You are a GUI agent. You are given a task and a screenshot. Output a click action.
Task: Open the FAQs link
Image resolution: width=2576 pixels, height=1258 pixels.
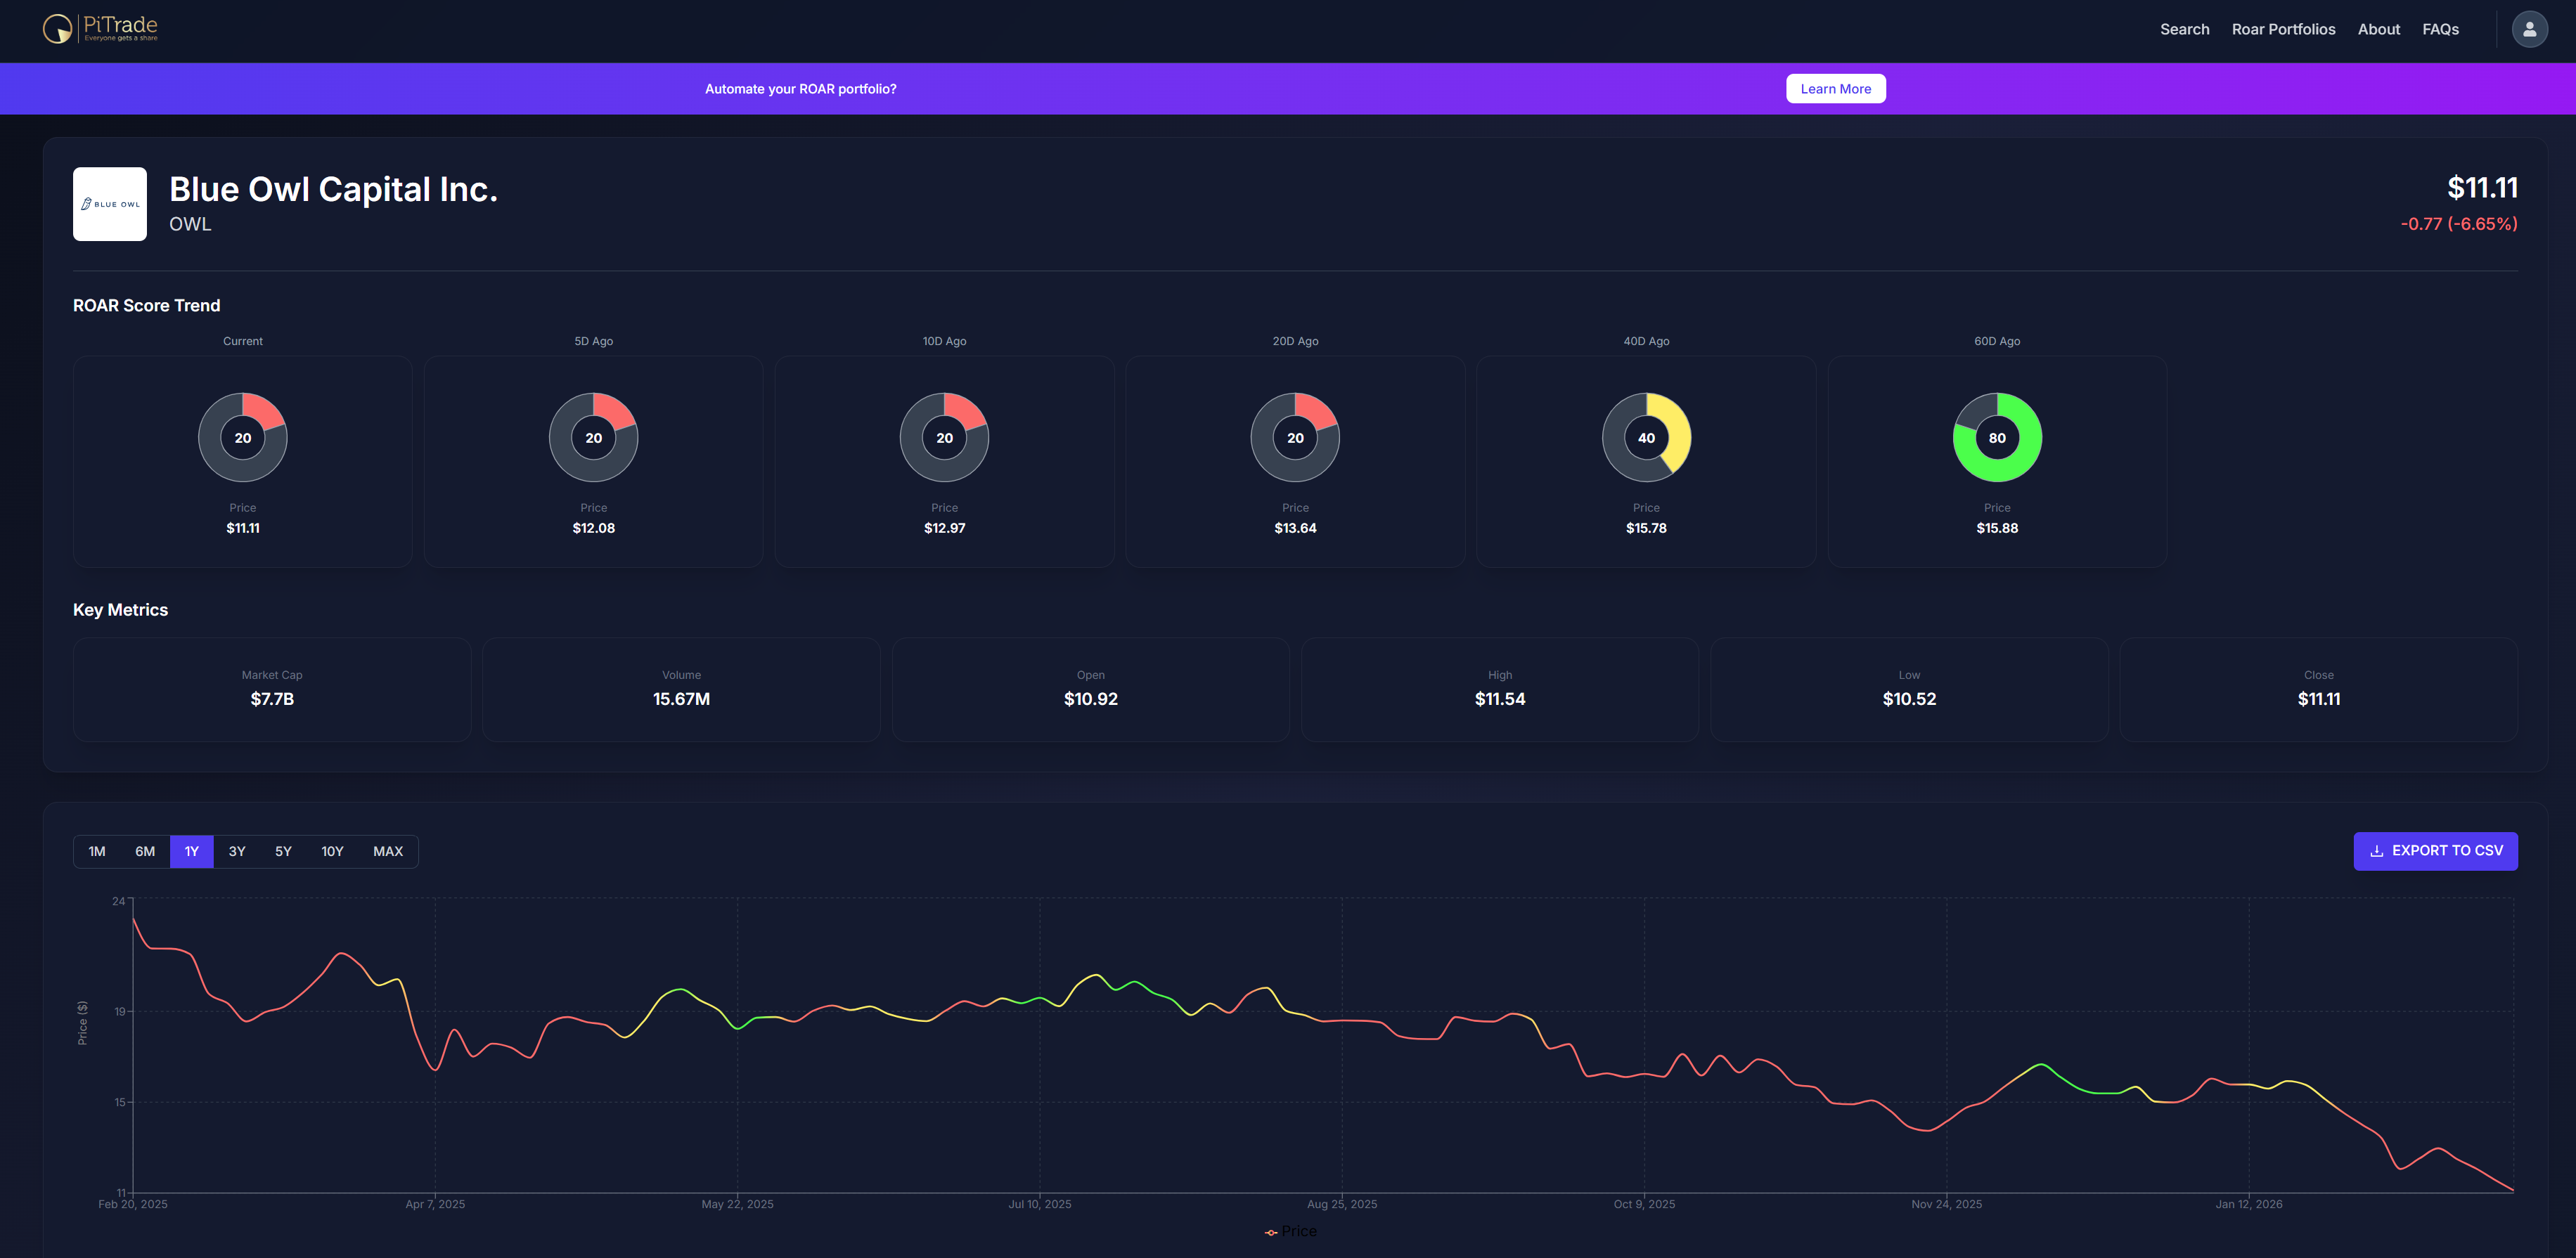(x=2440, y=29)
